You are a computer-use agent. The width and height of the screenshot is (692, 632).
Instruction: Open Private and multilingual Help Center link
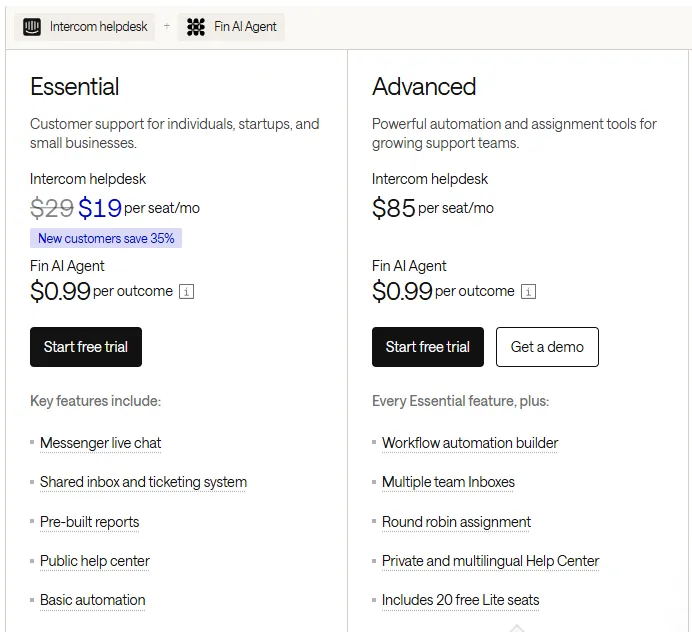490,561
